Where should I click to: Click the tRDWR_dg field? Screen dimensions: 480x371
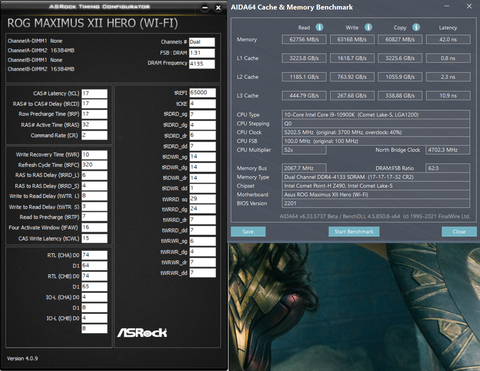[x=202, y=167]
